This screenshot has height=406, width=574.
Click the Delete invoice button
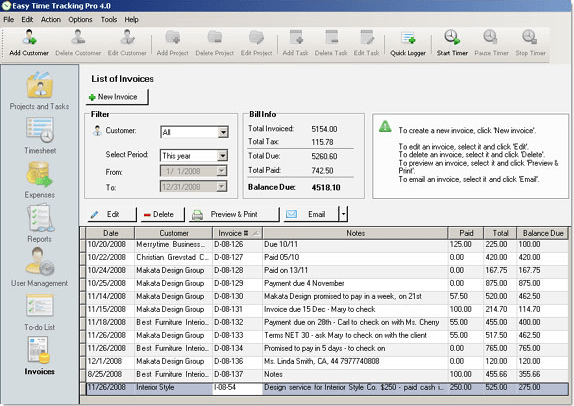162,215
